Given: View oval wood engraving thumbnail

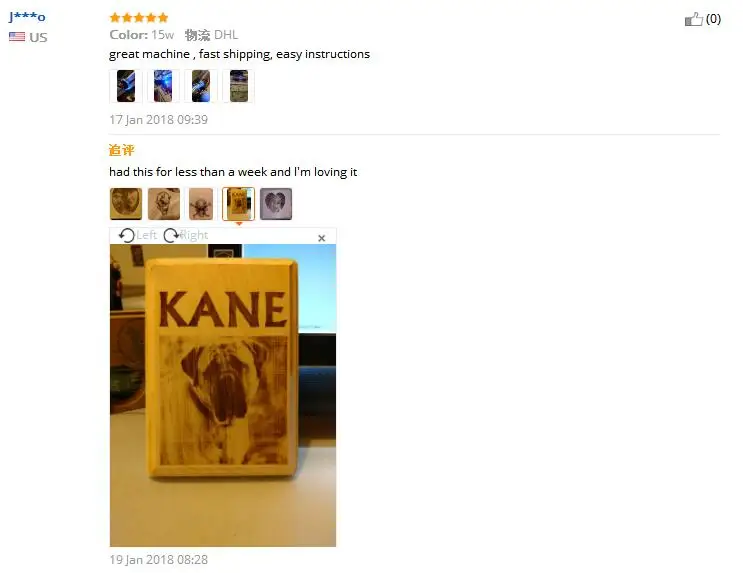Looking at the screenshot, I should point(126,204).
